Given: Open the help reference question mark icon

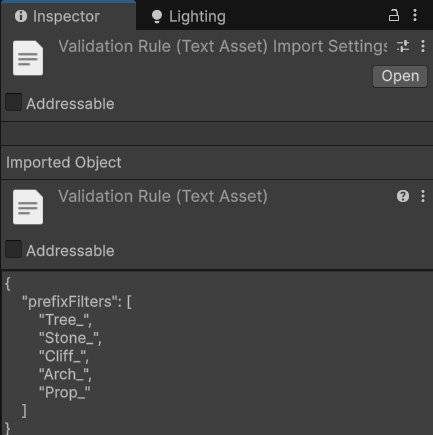Looking at the screenshot, I should point(403,196).
